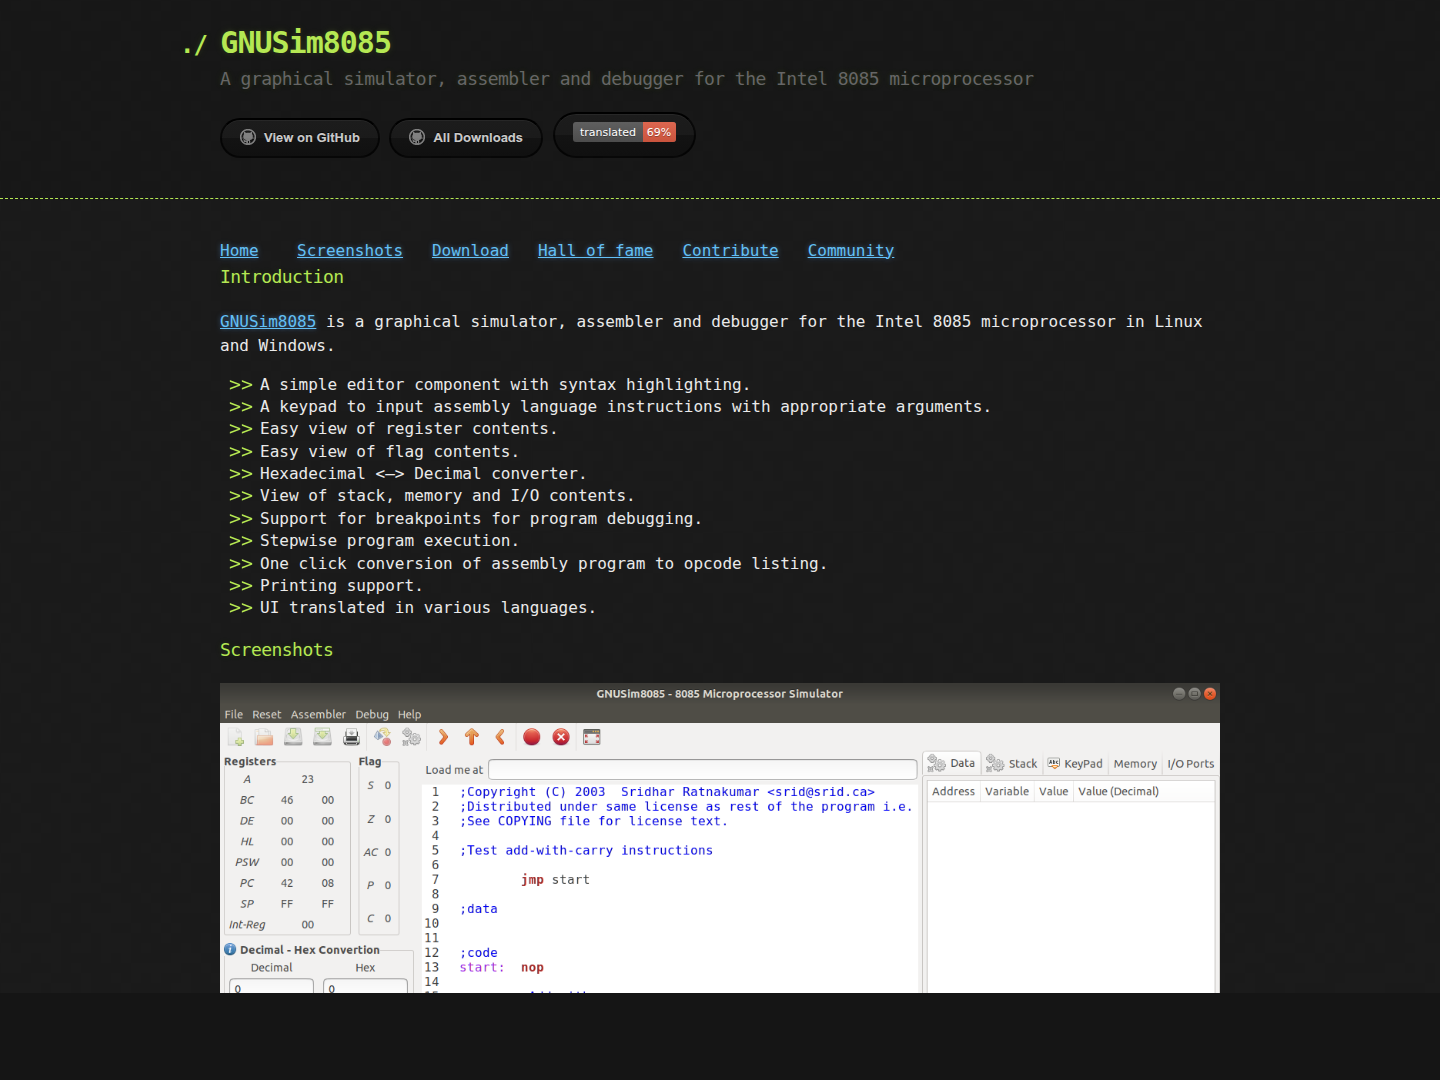Open the All Downloads button
Screen dimensions: 1440x1080
click(x=466, y=138)
